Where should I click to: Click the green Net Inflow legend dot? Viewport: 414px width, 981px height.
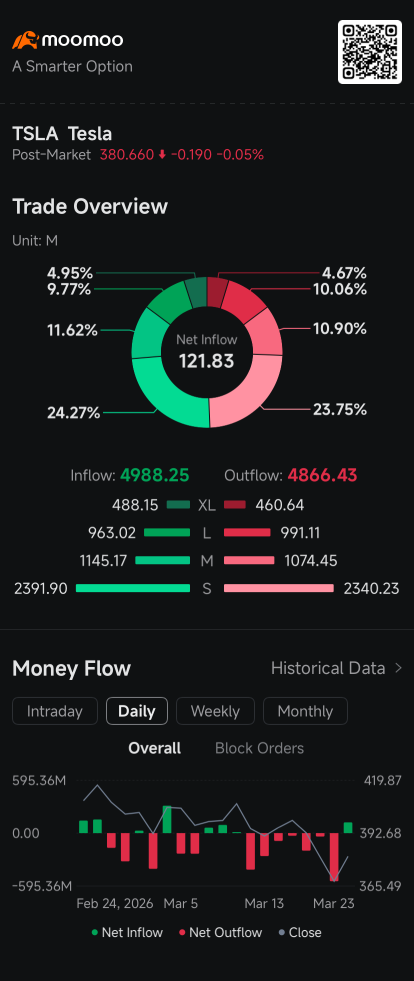click(x=95, y=932)
